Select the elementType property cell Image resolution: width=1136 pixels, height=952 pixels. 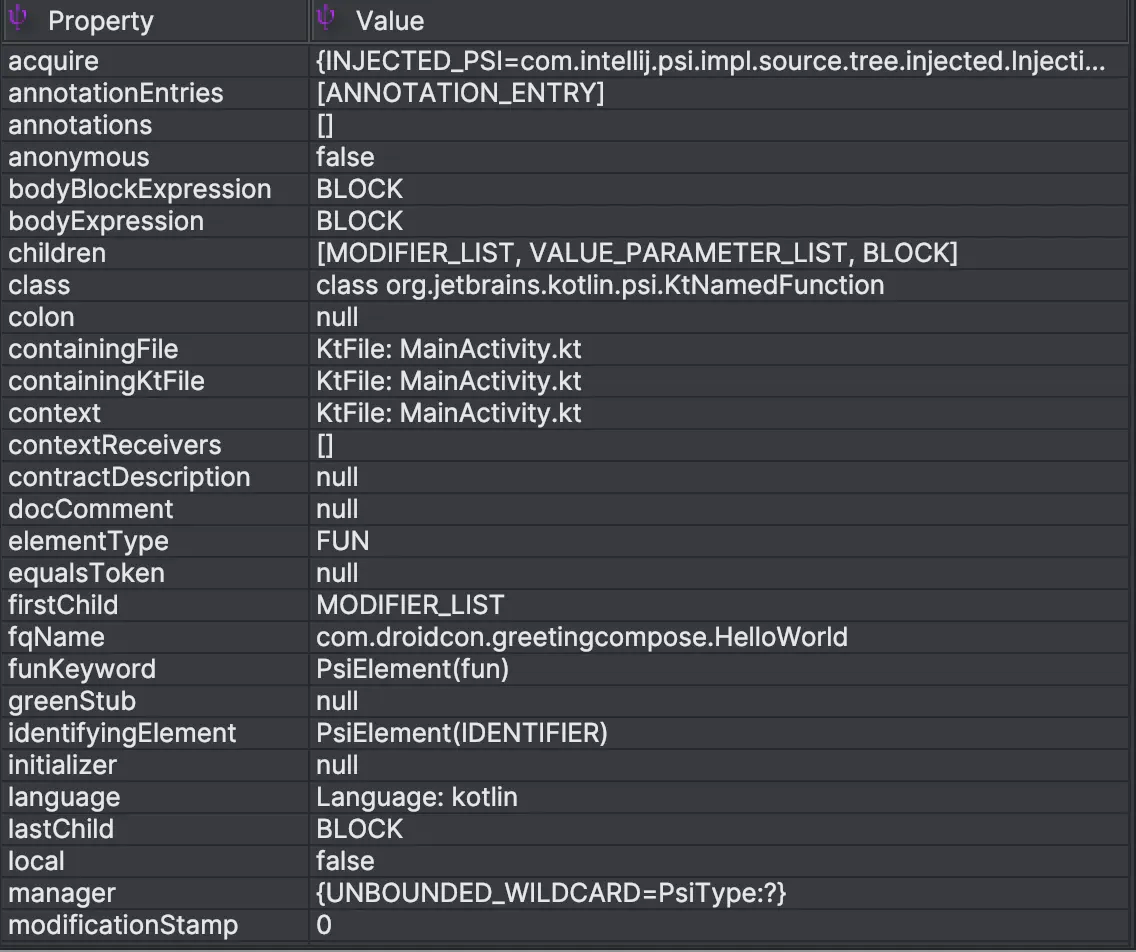(x=89, y=541)
